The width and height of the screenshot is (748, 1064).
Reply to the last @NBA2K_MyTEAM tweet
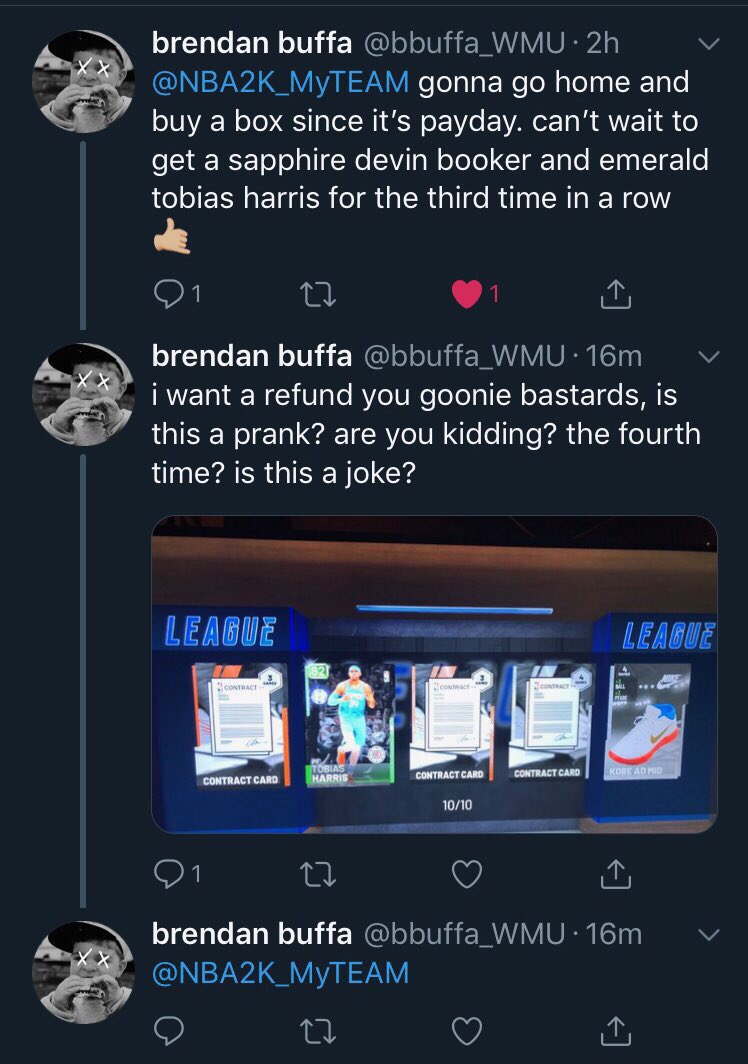pyautogui.click(x=168, y=1031)
